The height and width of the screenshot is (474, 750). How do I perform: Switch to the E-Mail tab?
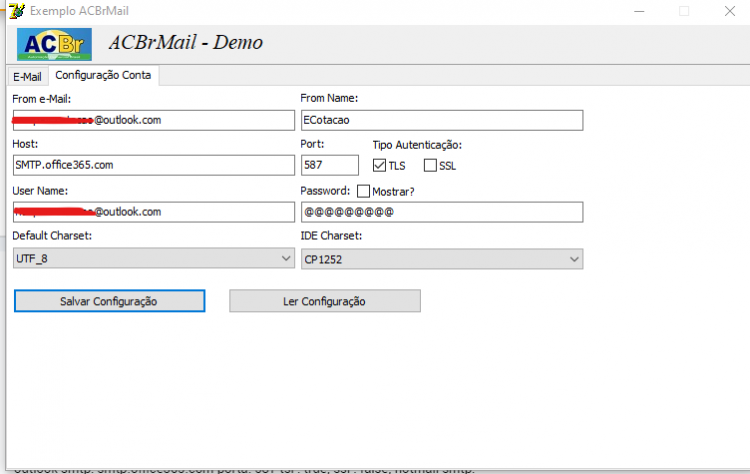(x=27, y=77)
